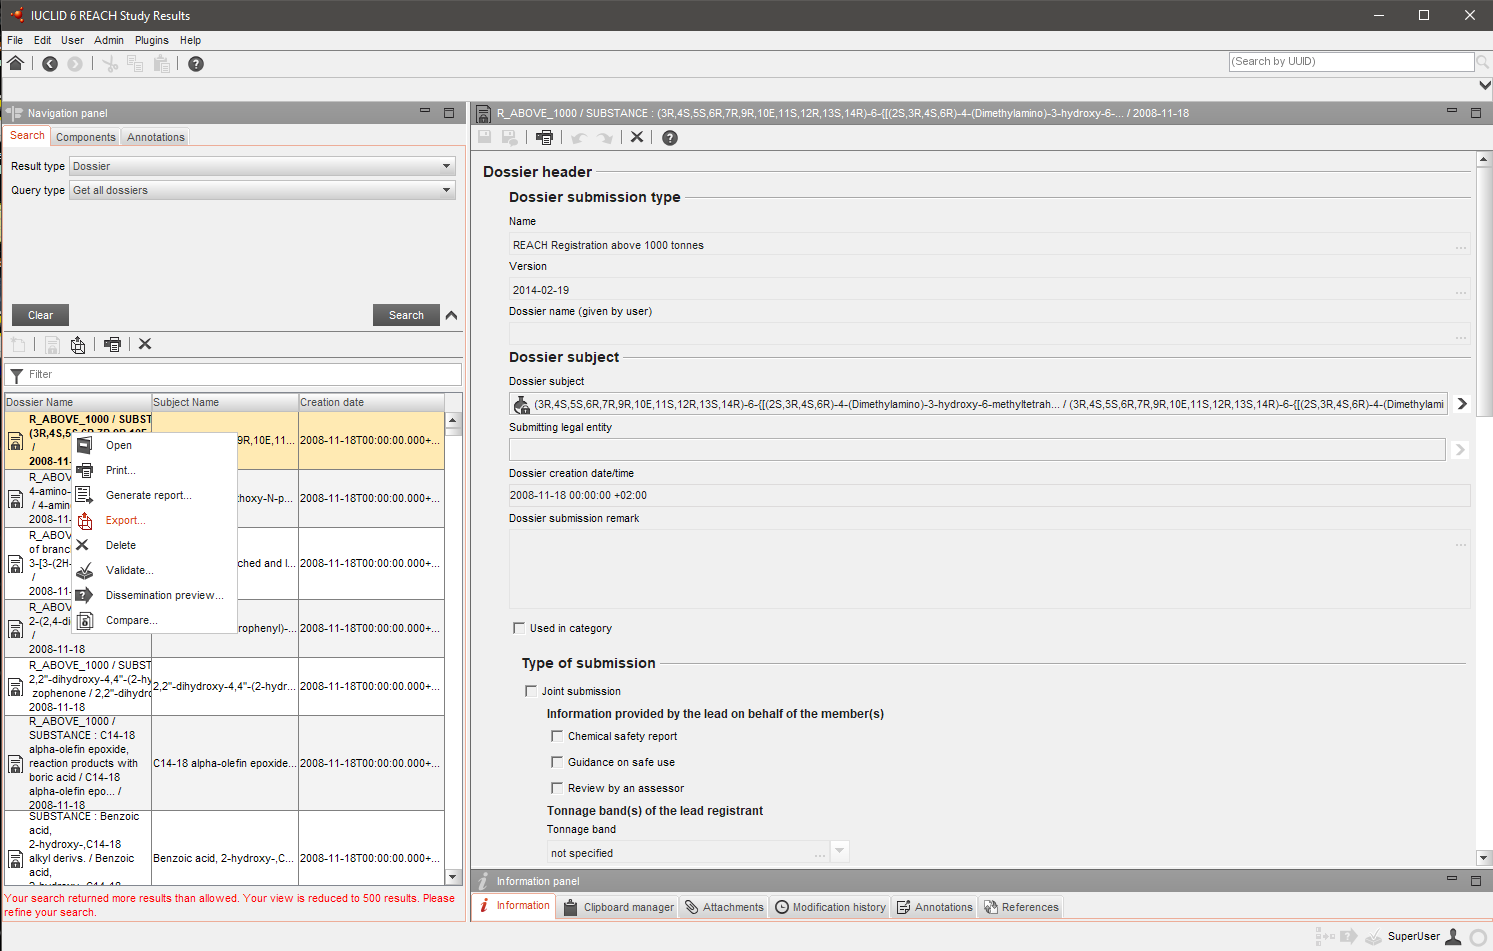Open the Result type dropdown
Screen dimensions: 1493x951
click(263, 166)
